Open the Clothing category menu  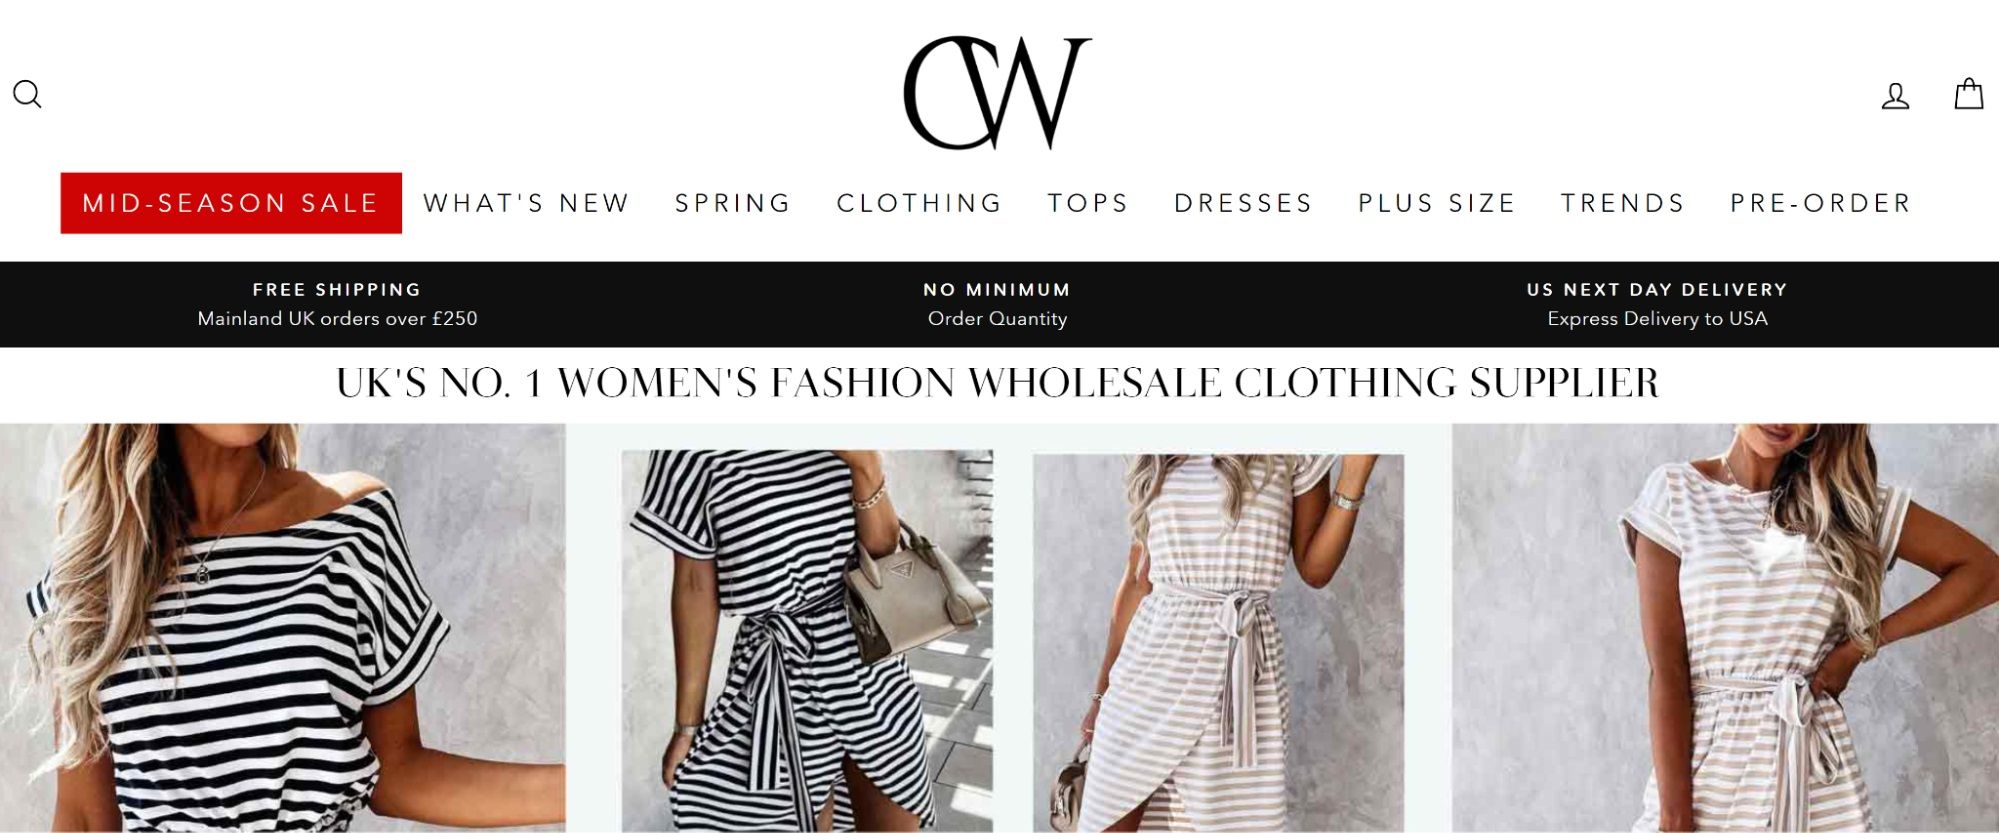(x=920, y=203)
